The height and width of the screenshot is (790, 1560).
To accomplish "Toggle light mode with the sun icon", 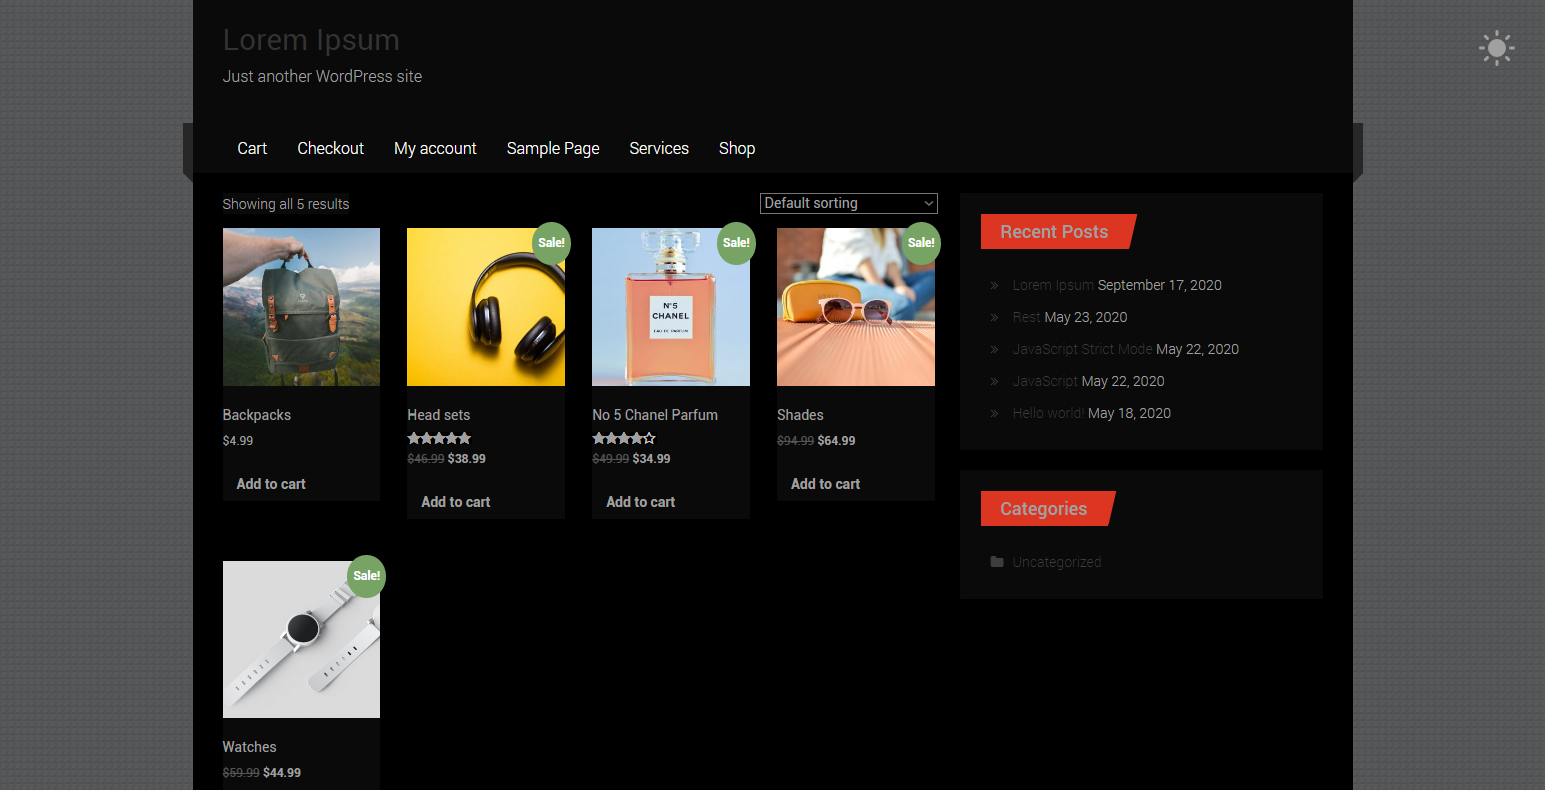I will point(1496,48).
